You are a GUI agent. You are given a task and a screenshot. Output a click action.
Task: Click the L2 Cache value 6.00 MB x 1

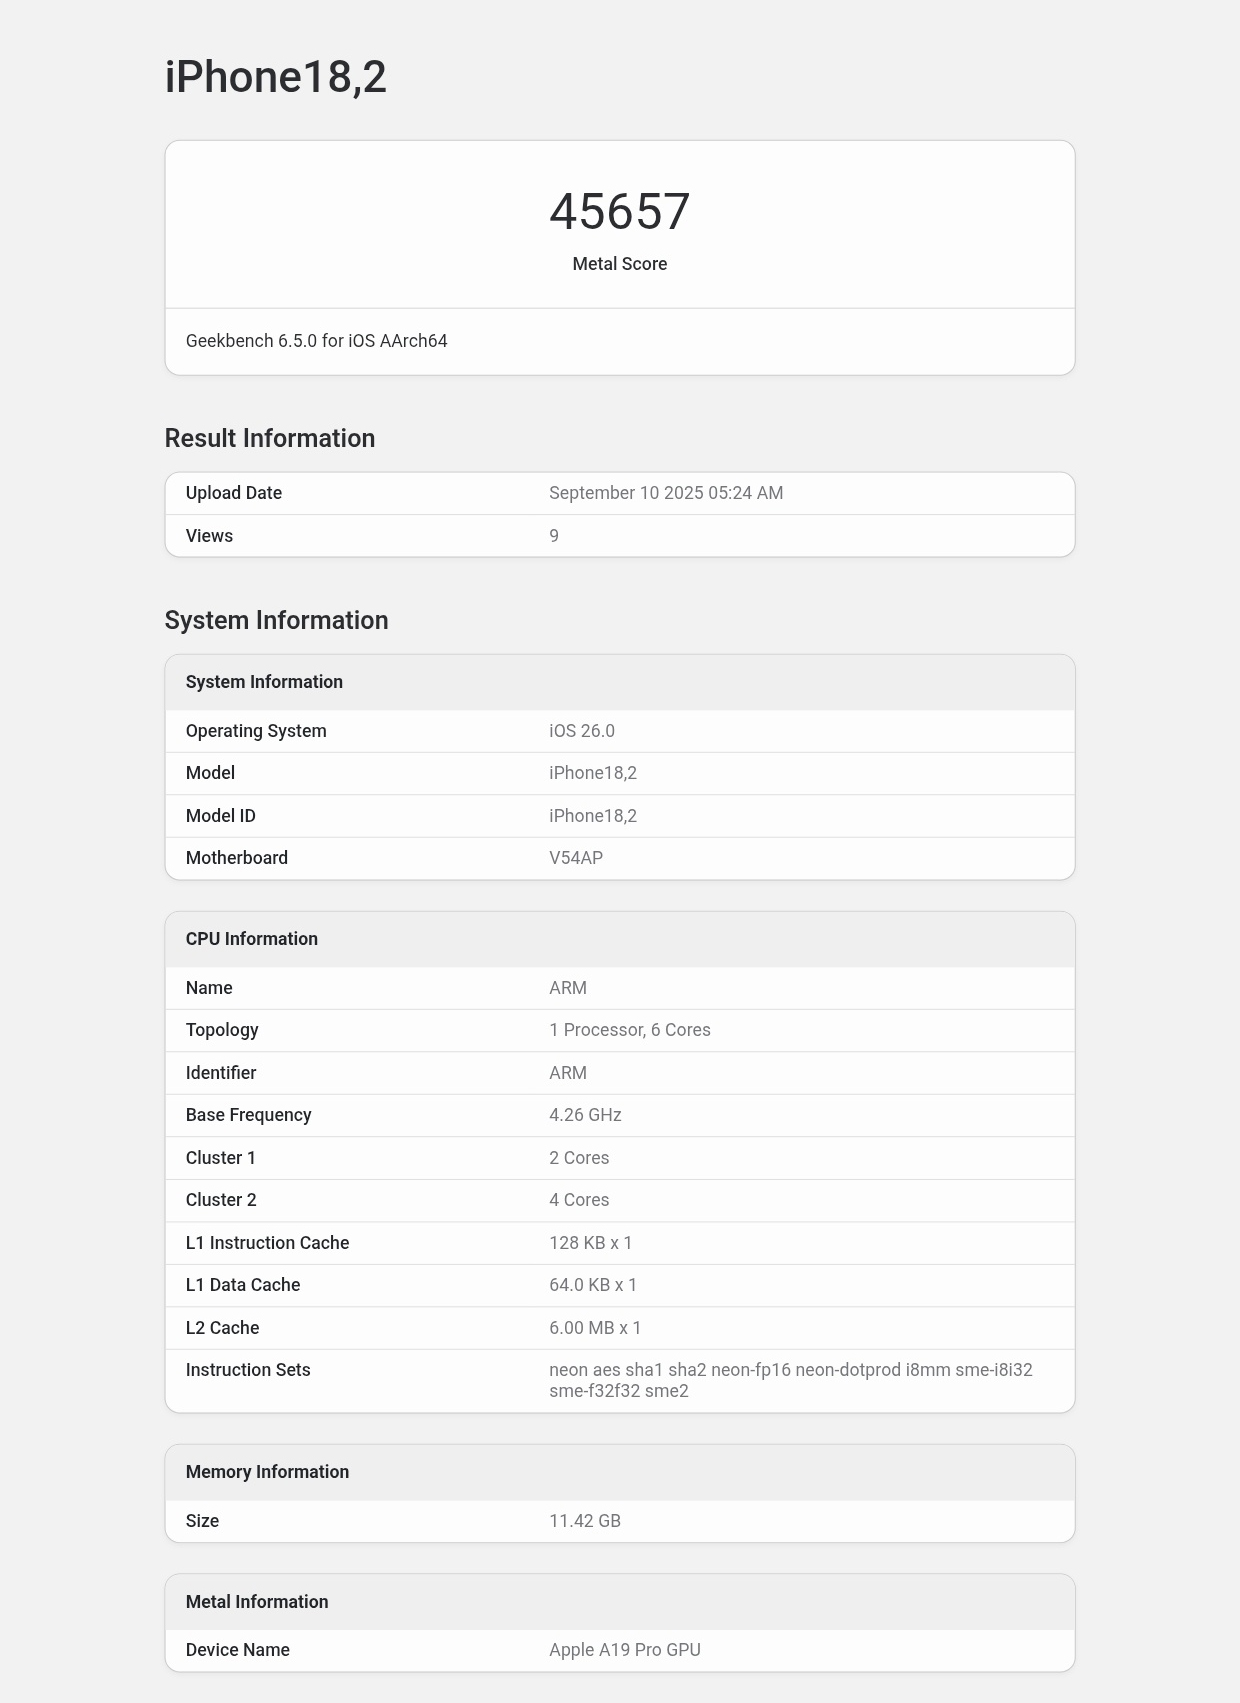pyautogui.click(x=595, y=1328)
